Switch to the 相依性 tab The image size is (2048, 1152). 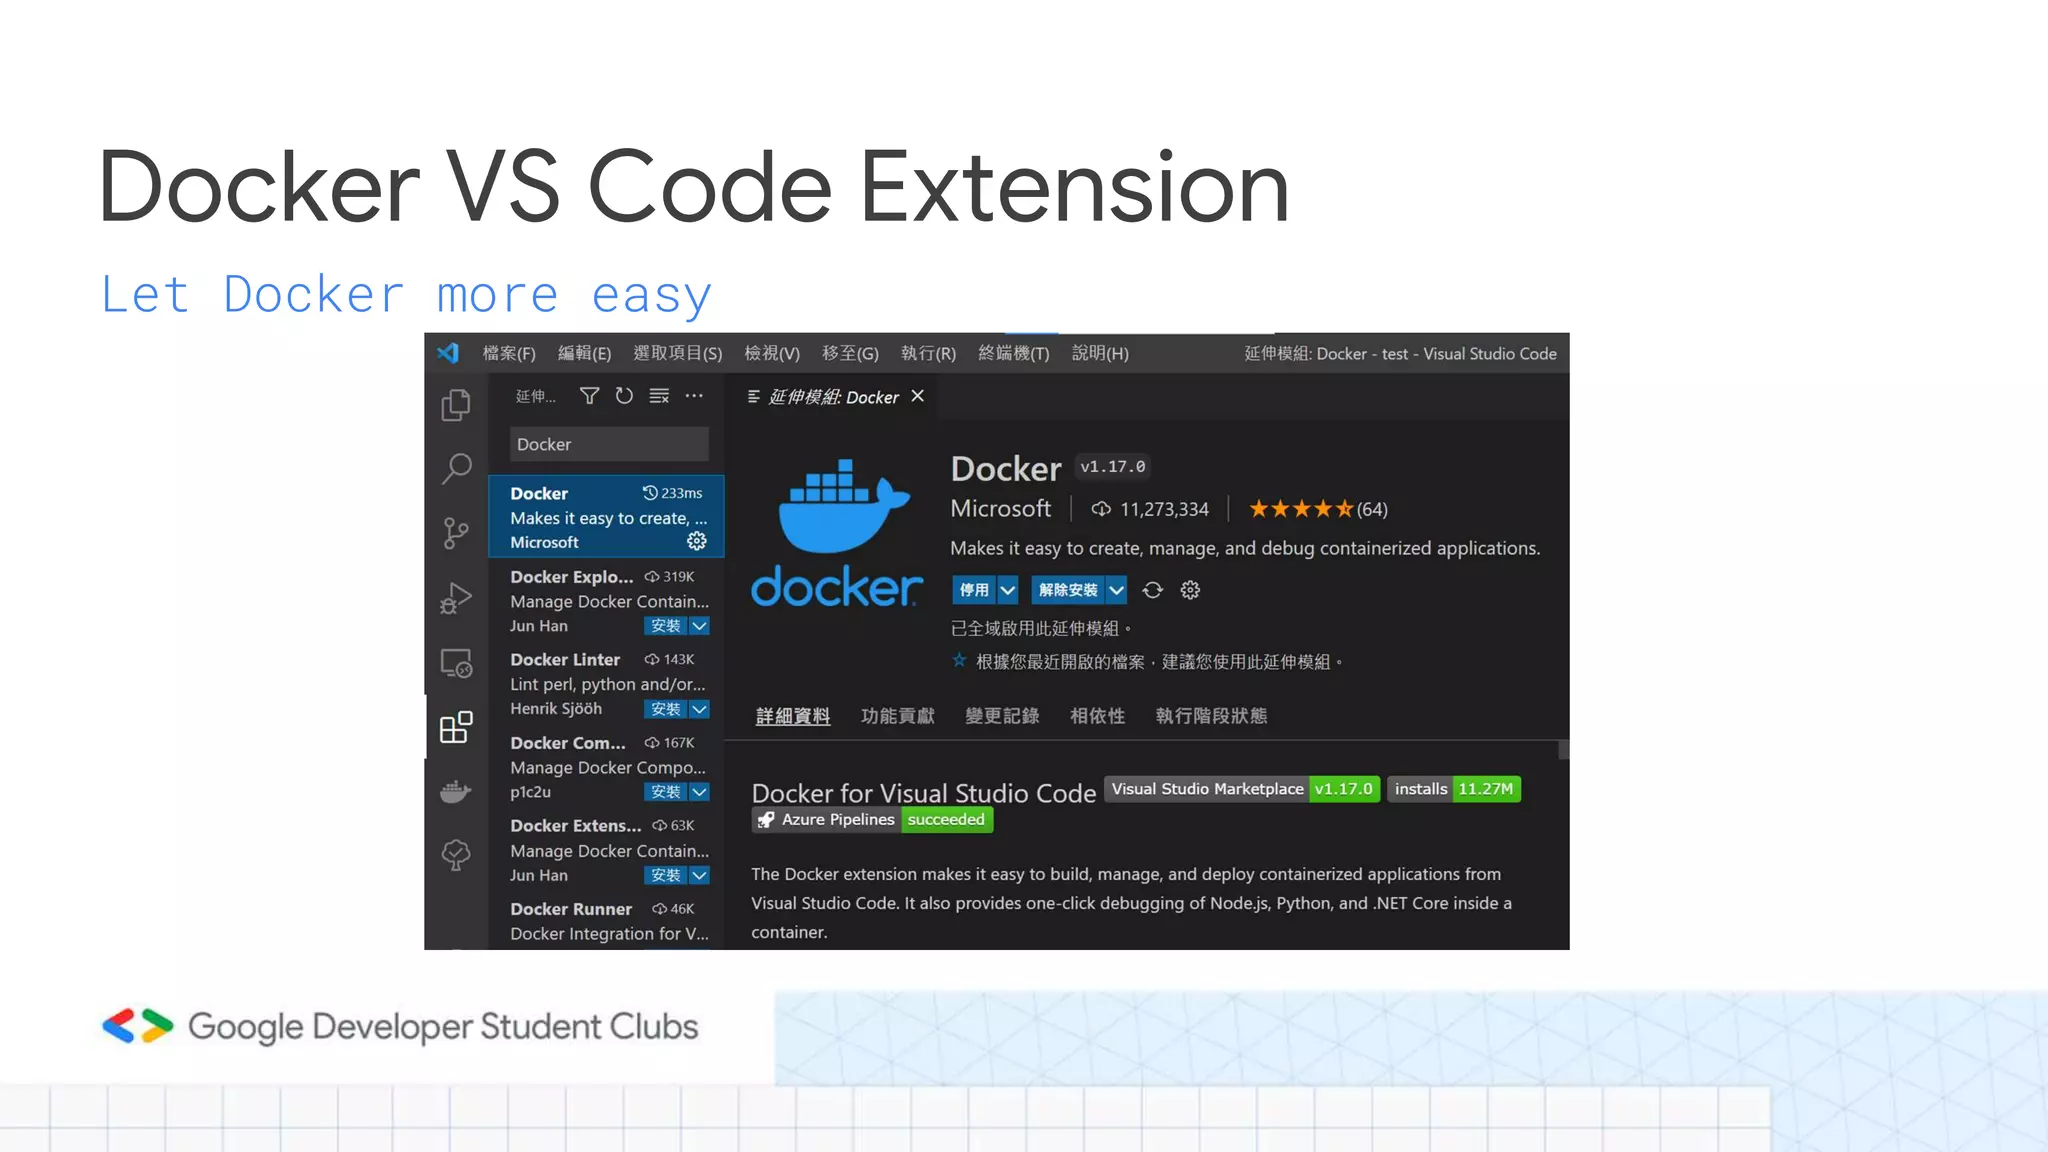1097,716
